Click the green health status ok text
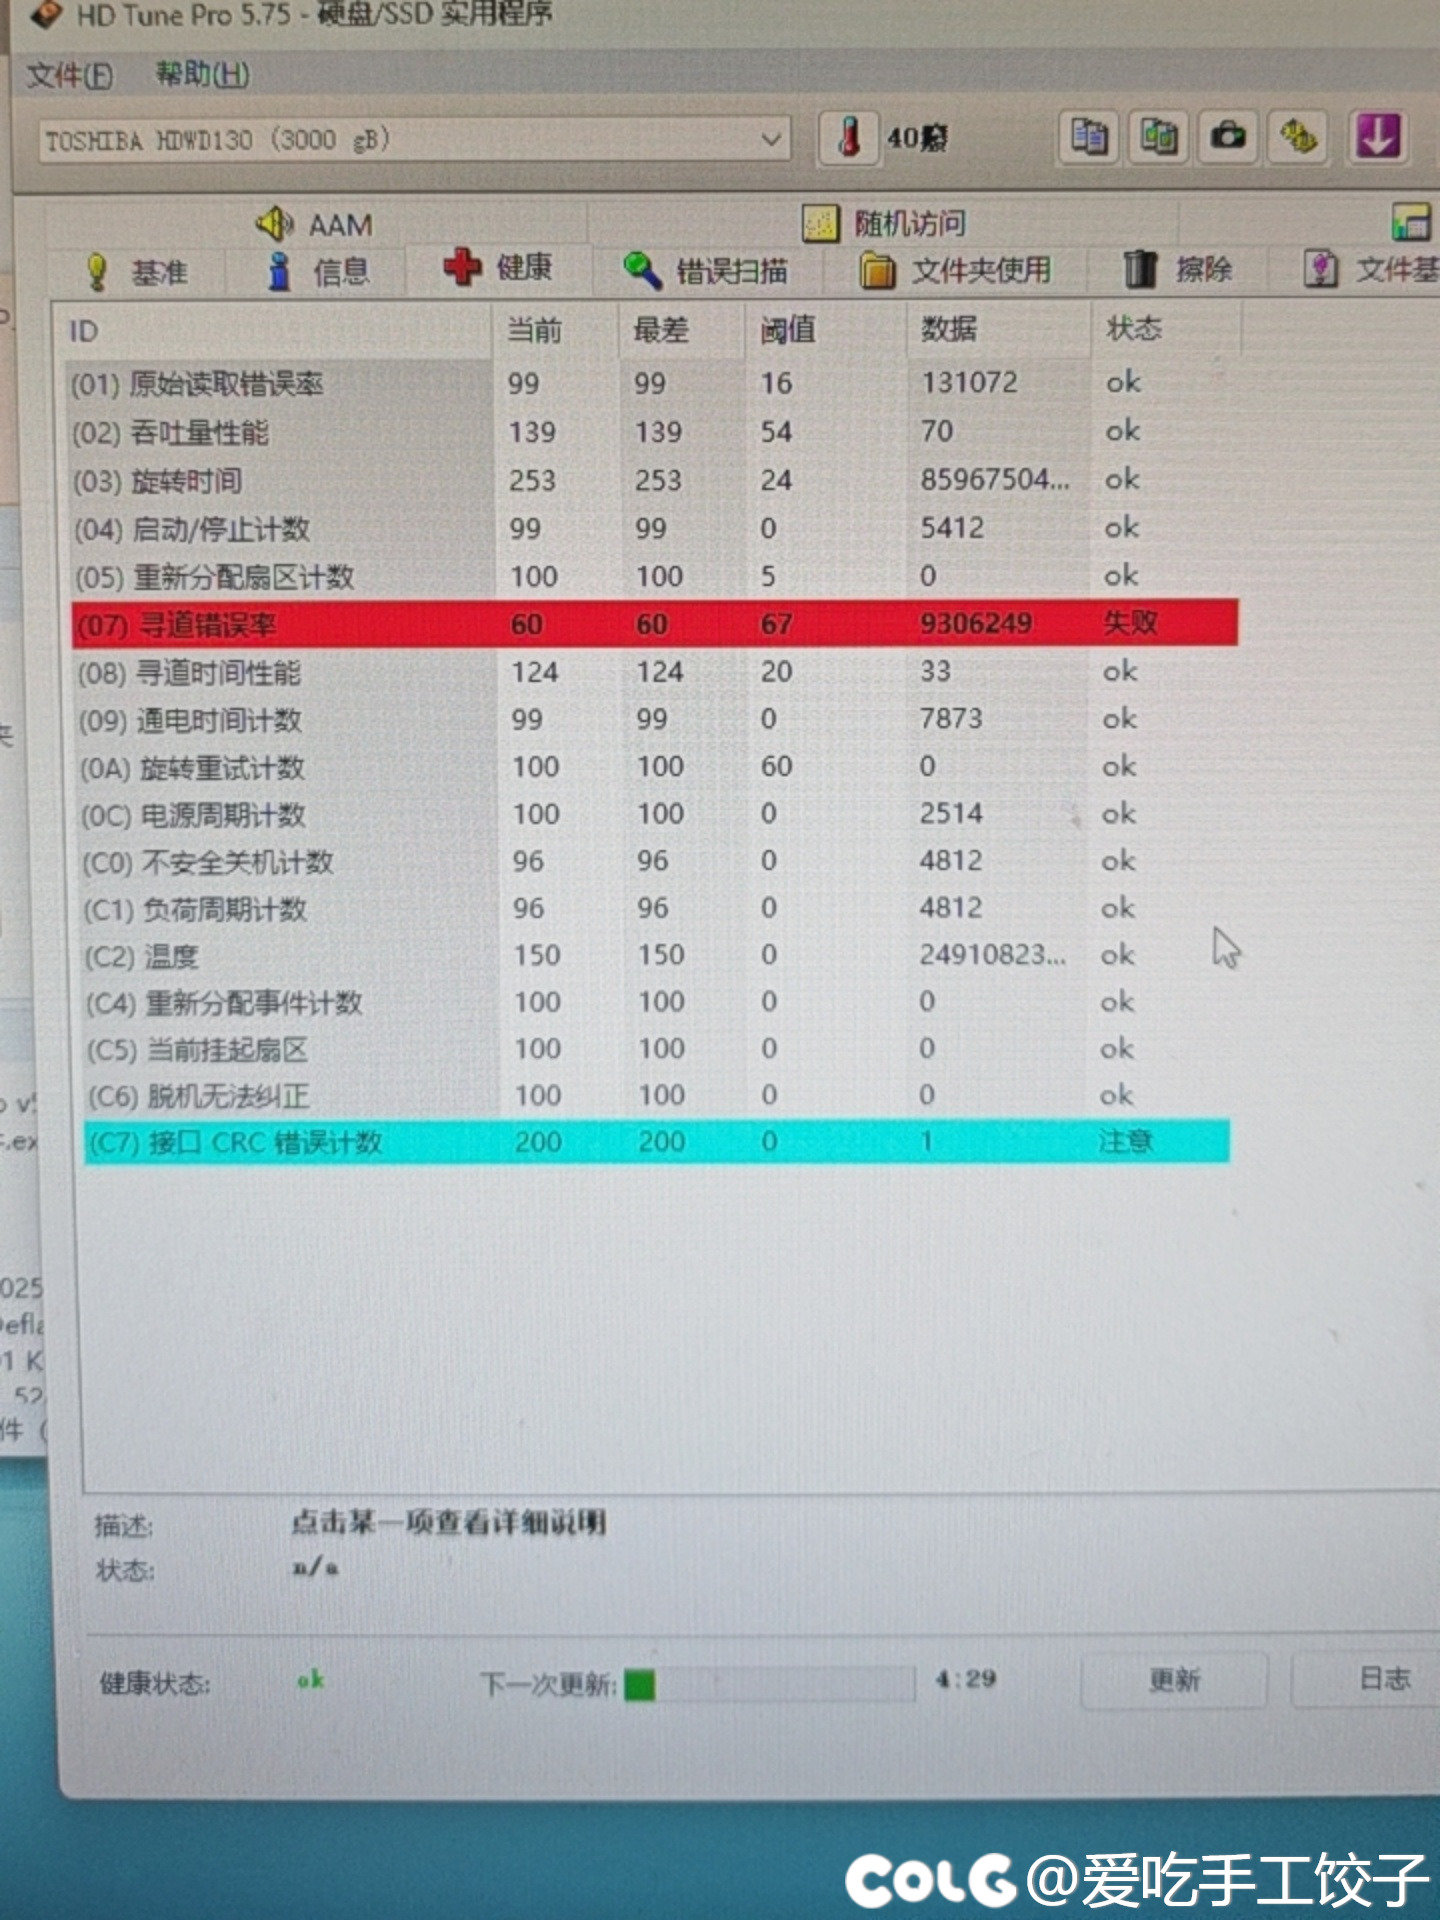The image size is (1440, 1920). pos(310,1680)
